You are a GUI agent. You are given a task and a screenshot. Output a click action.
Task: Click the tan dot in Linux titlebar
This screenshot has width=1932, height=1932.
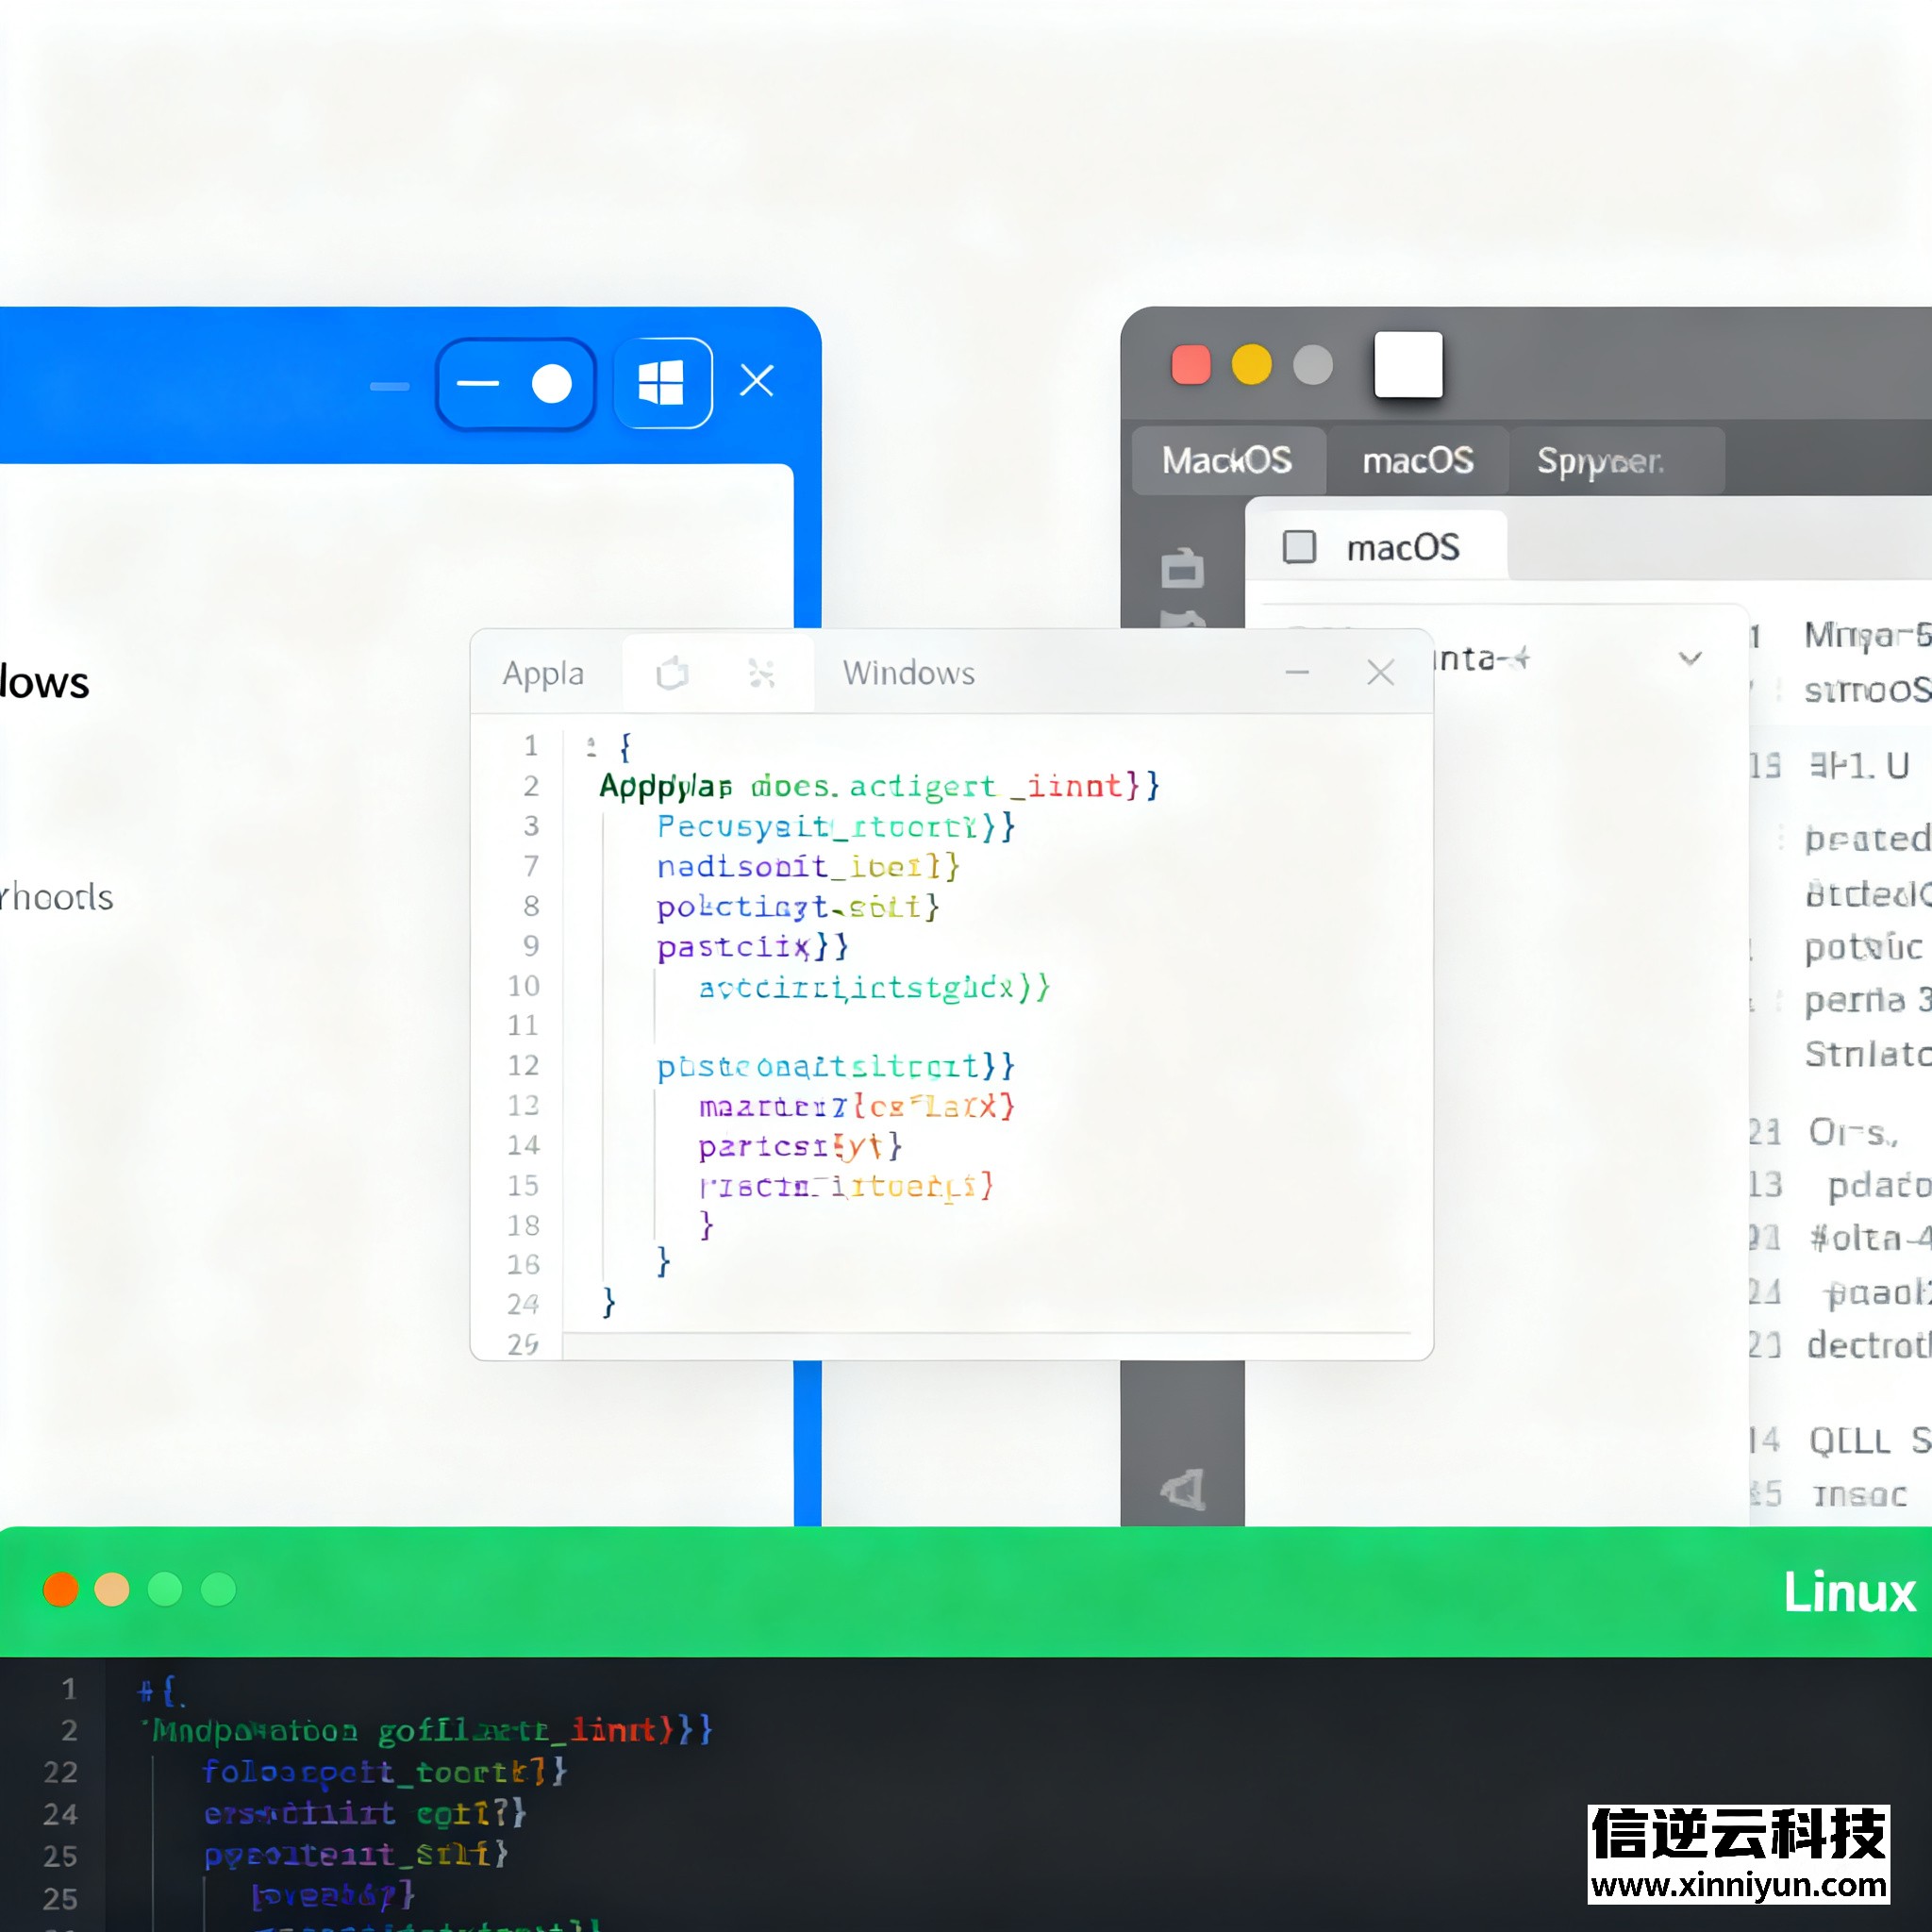[x=112, y=1589]
